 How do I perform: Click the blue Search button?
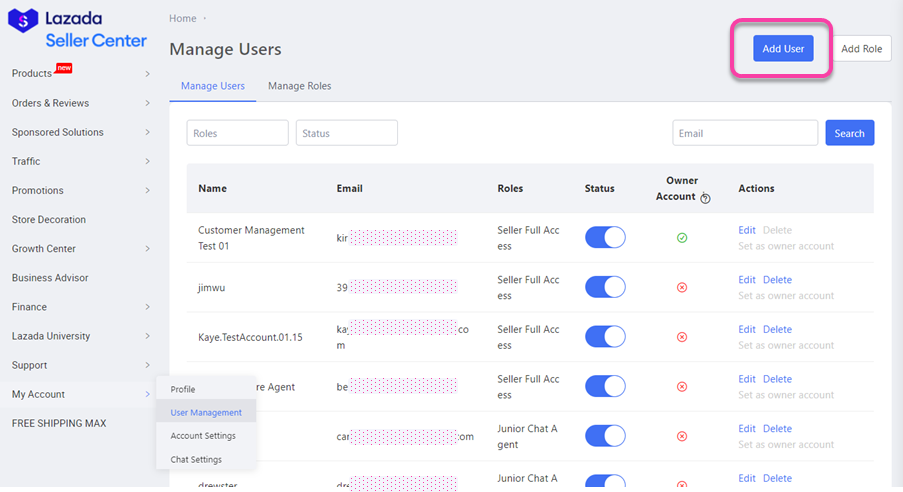[x=849, y=133]
